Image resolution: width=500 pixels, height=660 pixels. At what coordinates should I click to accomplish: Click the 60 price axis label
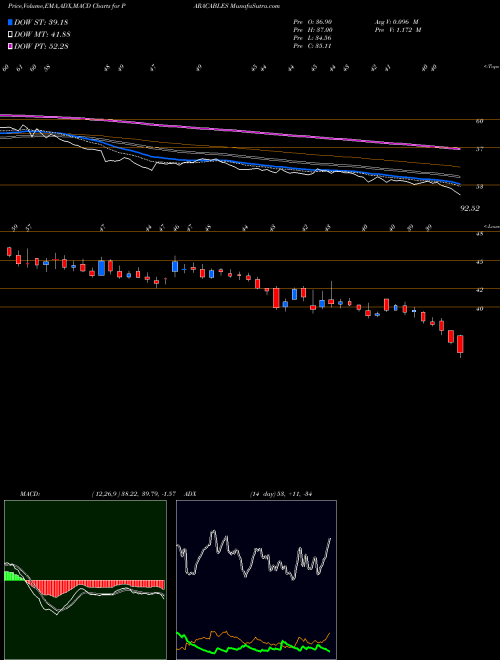point(479,121)
